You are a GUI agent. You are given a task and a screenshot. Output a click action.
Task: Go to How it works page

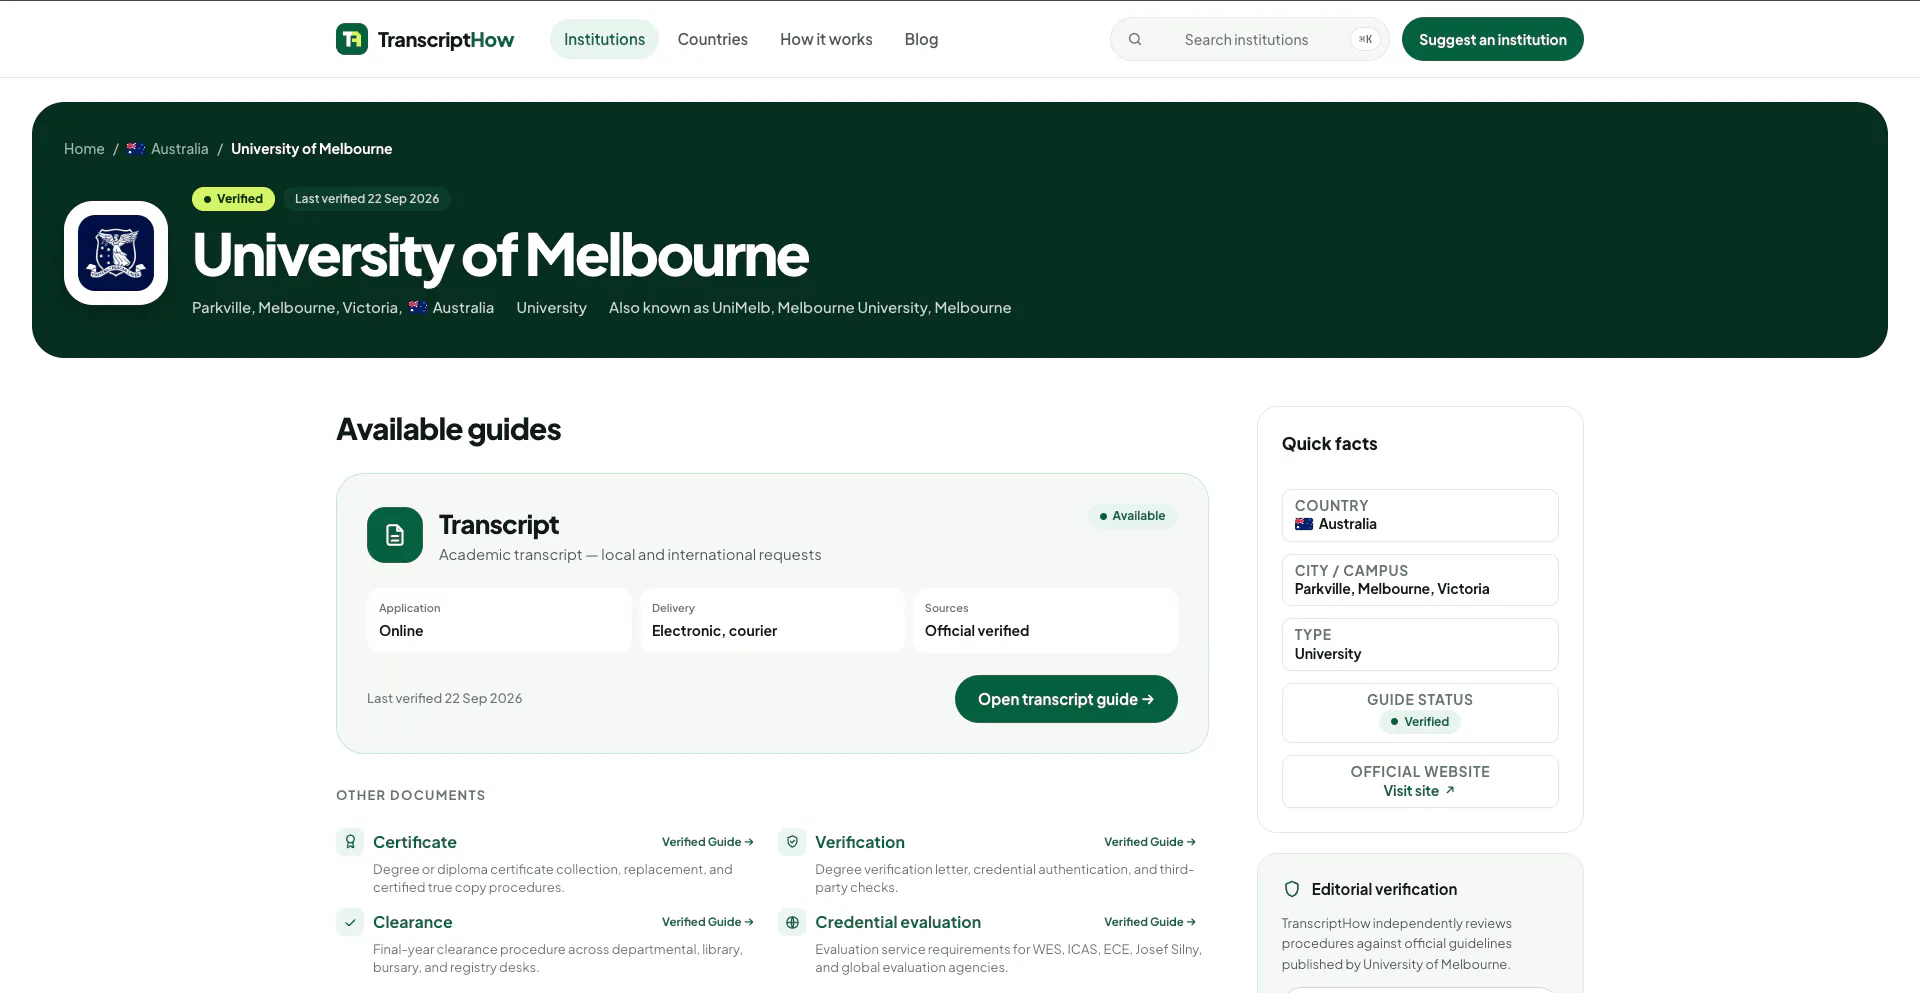tap(826, 39)
